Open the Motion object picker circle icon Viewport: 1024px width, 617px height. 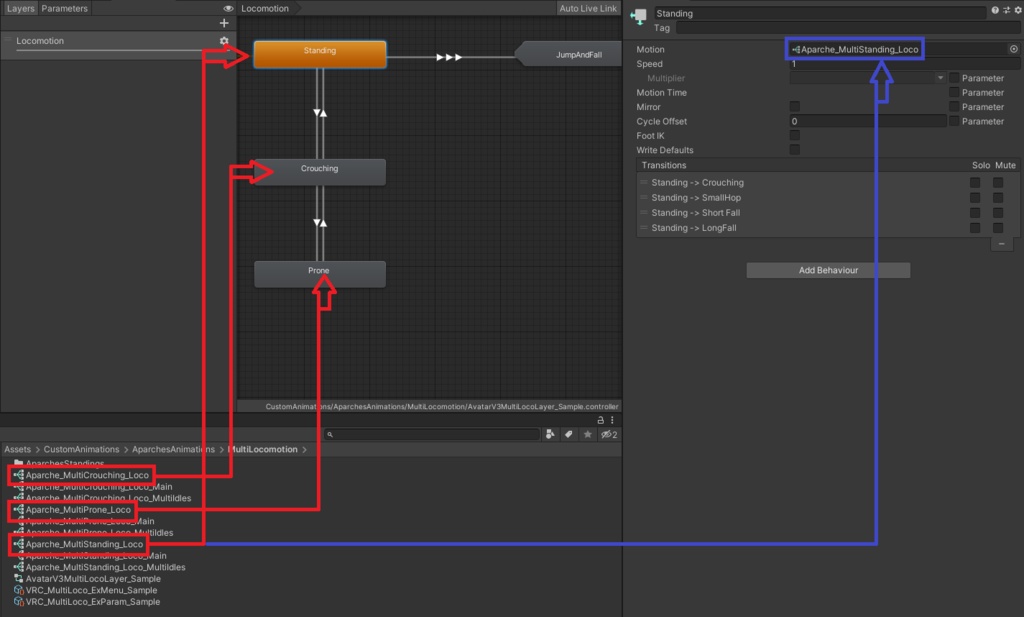1013,48
